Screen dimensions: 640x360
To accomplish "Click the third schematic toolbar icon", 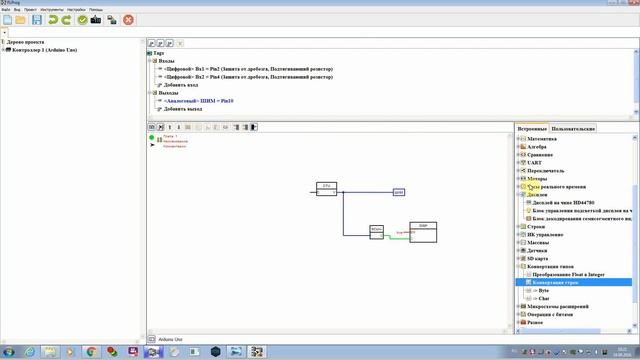I will click(x=170, y=127).
